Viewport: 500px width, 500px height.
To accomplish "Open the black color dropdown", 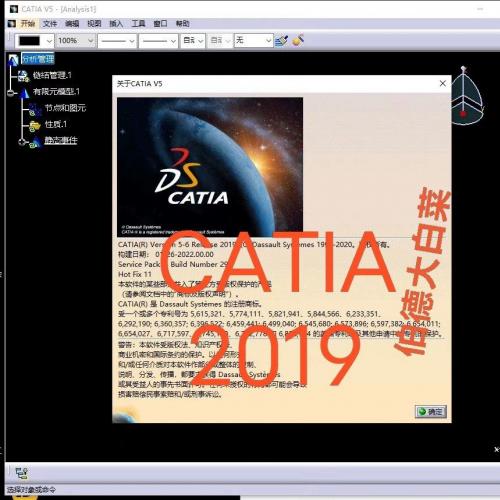I will (49, 41).
